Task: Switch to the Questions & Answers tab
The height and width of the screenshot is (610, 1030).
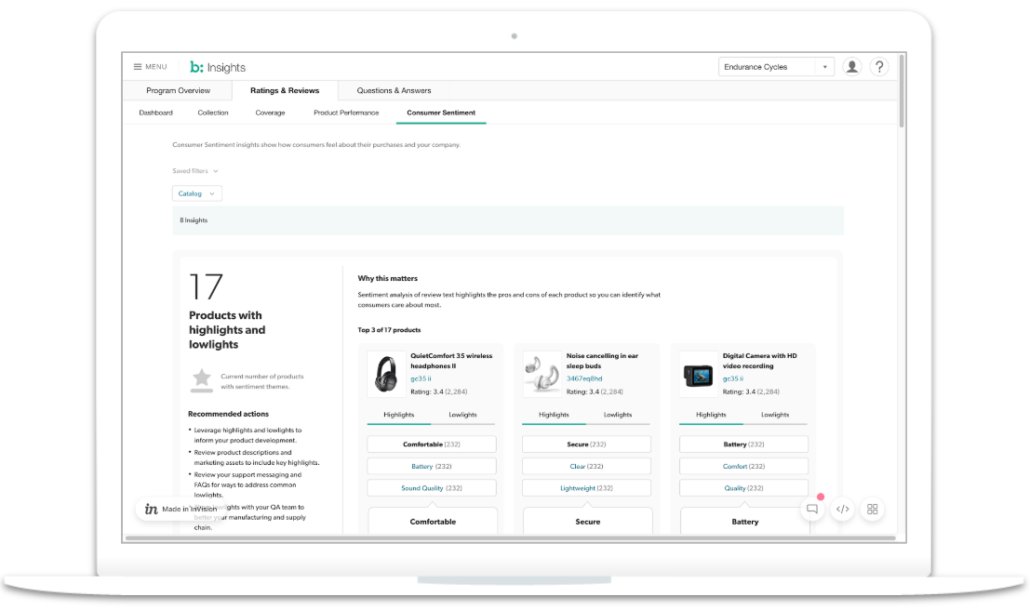Action: [x=394, y=90]
